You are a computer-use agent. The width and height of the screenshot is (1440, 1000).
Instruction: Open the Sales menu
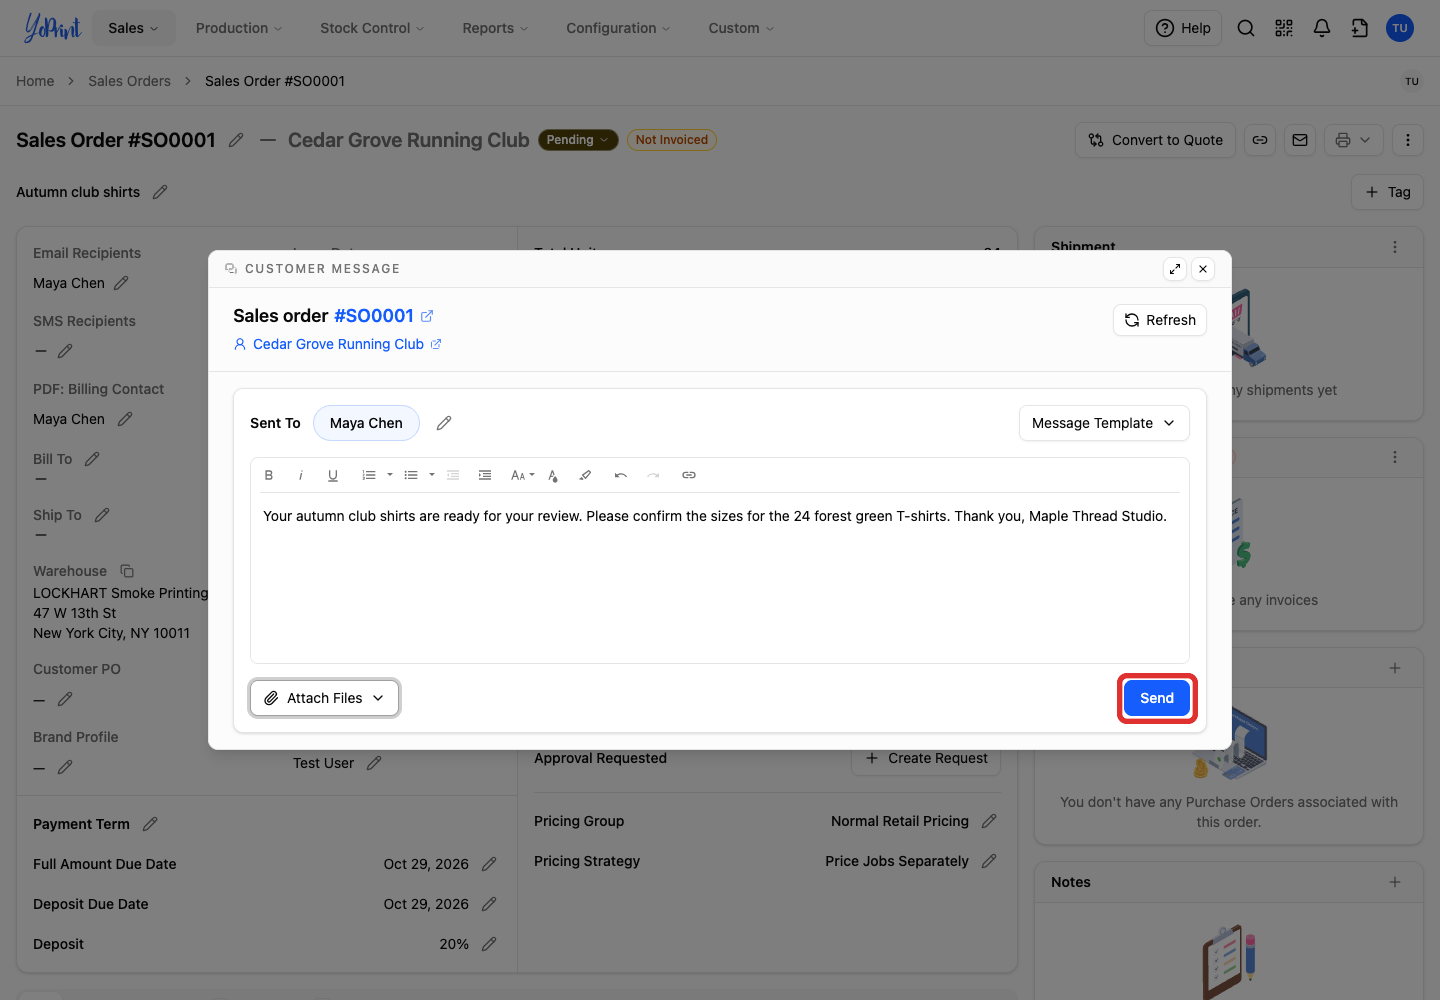click(x=134, y=28)
